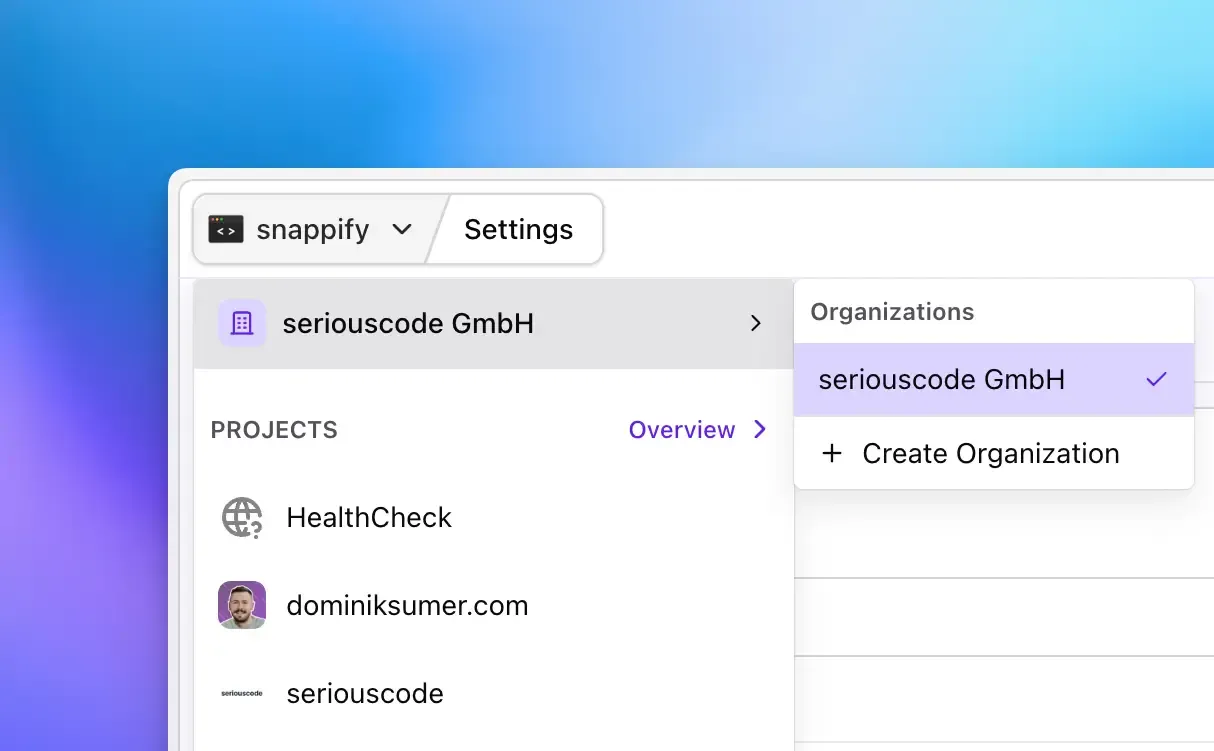Viewport: 1214px width, 751px height.
Task: Click the seriouscode project logo
Action: [241, 693]
